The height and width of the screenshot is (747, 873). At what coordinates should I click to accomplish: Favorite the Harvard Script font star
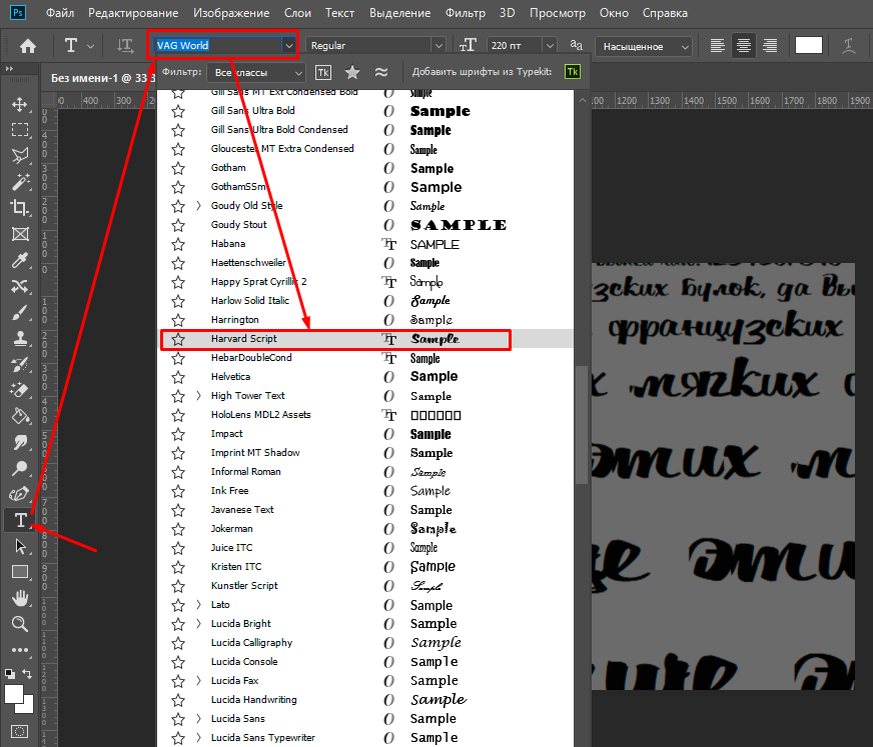[x=178, y=339]
